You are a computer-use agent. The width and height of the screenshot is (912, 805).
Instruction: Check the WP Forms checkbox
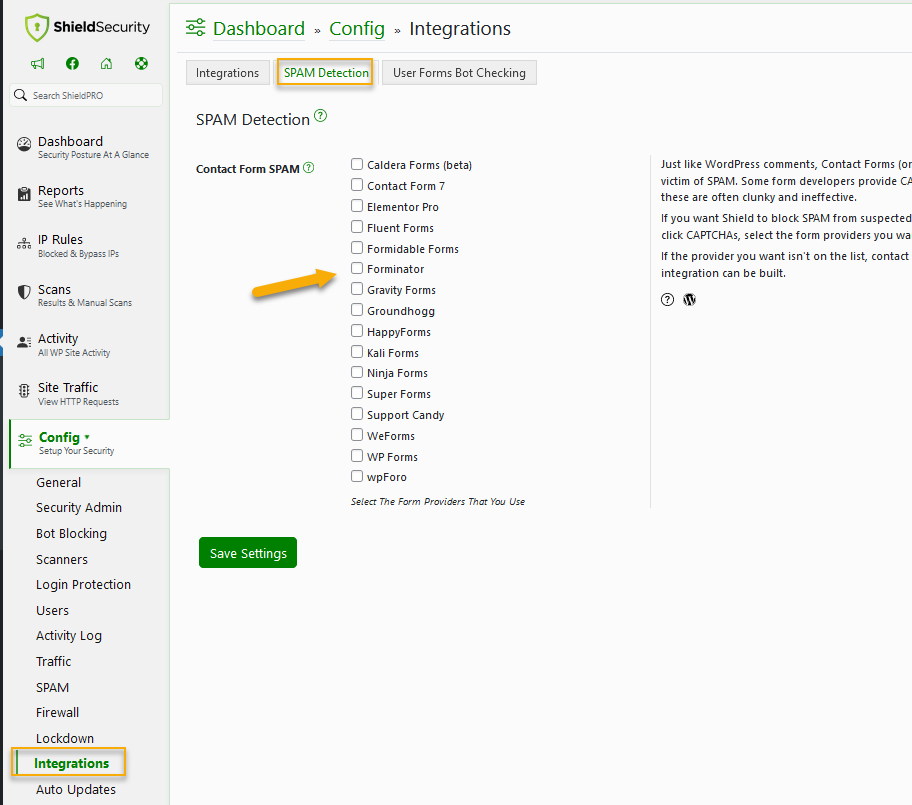[x=357, y=456]
